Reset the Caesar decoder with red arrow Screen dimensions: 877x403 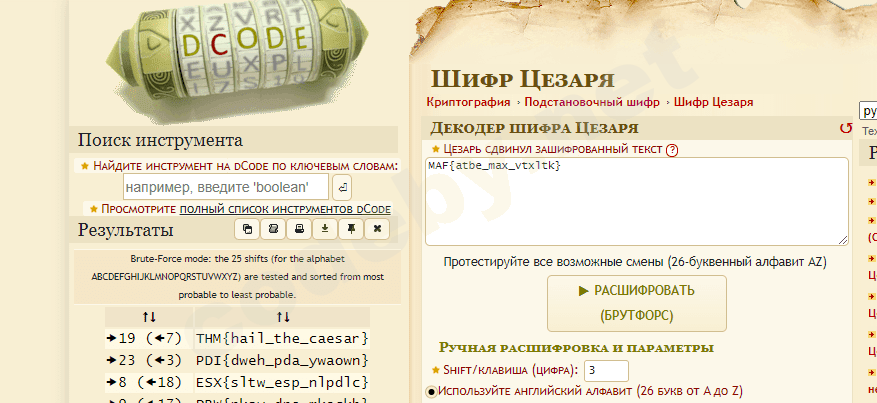(x=846, y=129)
